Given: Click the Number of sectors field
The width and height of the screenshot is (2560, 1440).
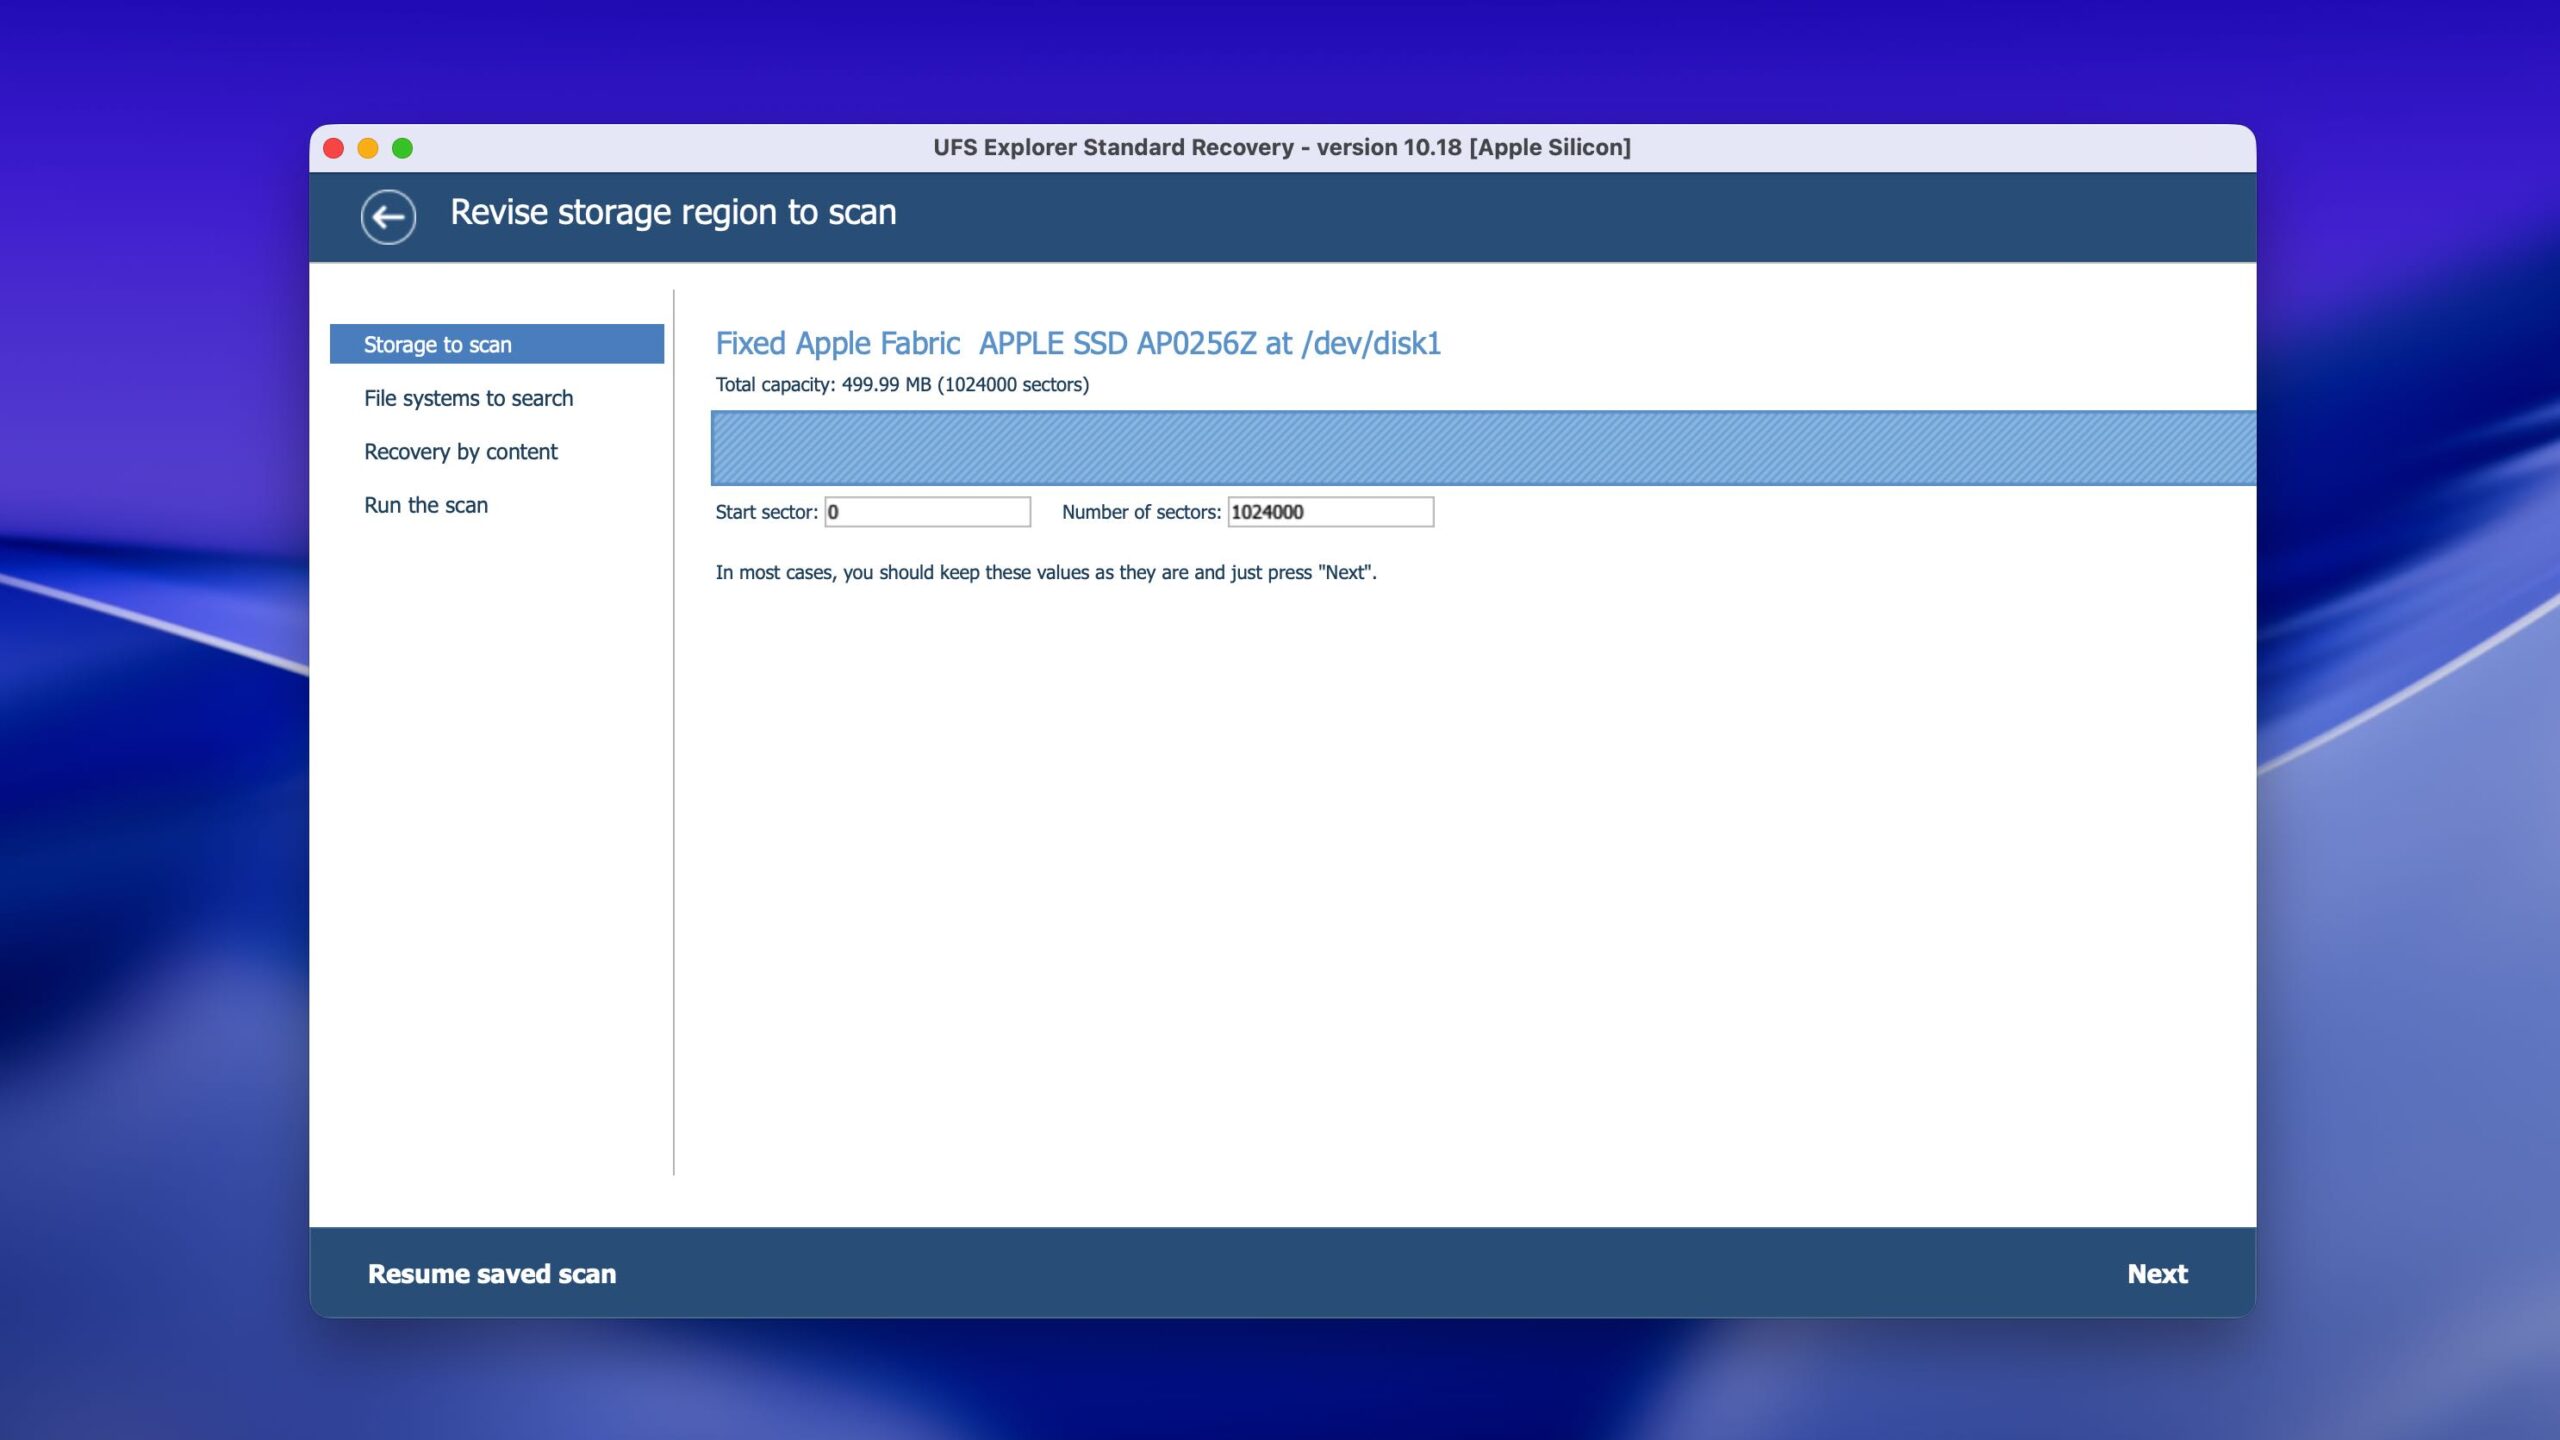Looking at the screenshot, I should click(1330, 512).
